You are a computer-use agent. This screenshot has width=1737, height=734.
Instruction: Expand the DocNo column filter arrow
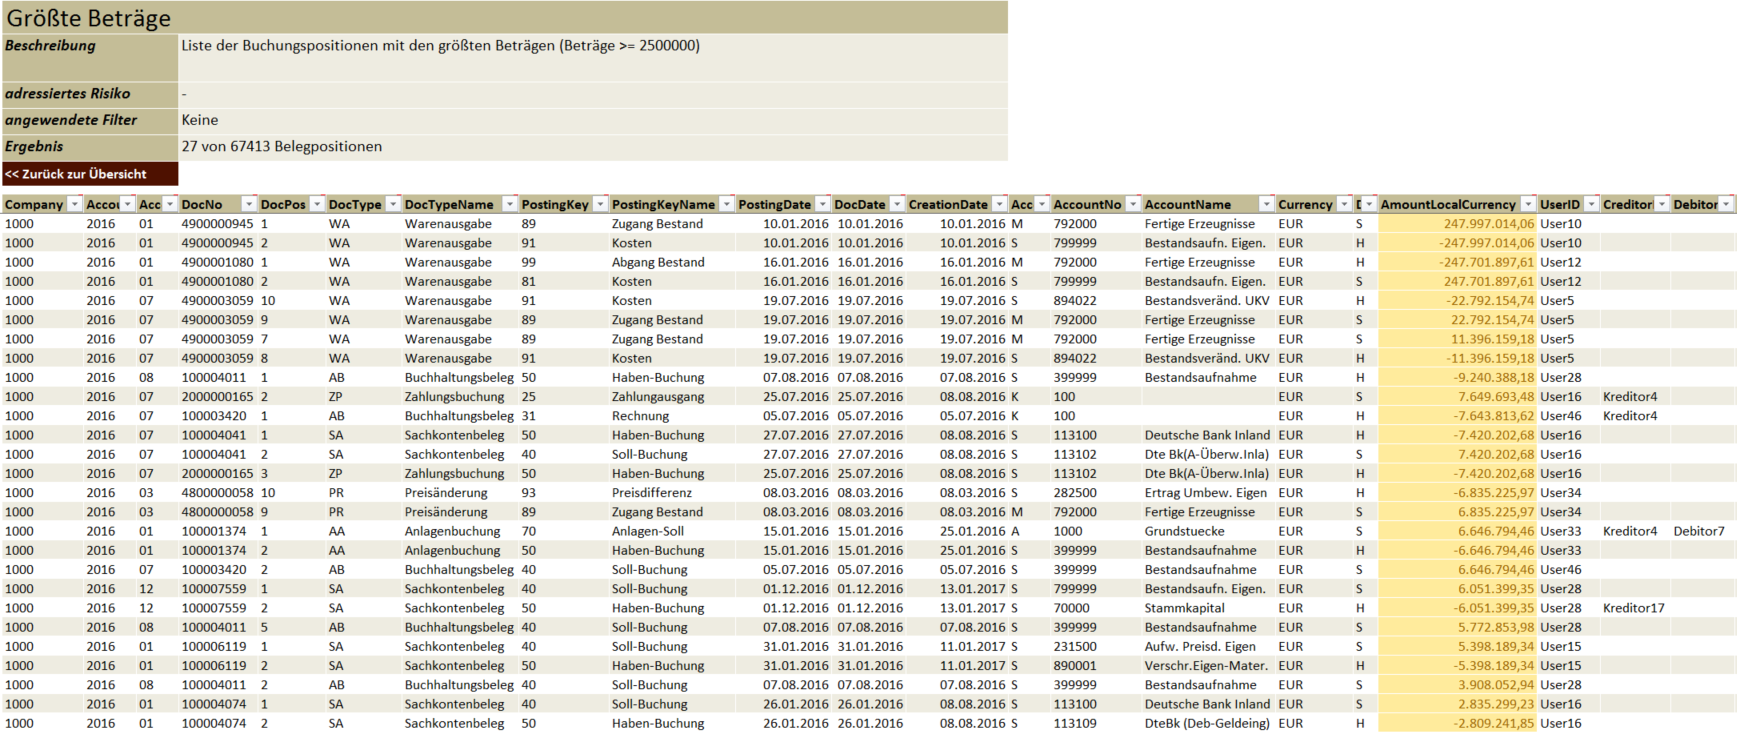(249, 204)
